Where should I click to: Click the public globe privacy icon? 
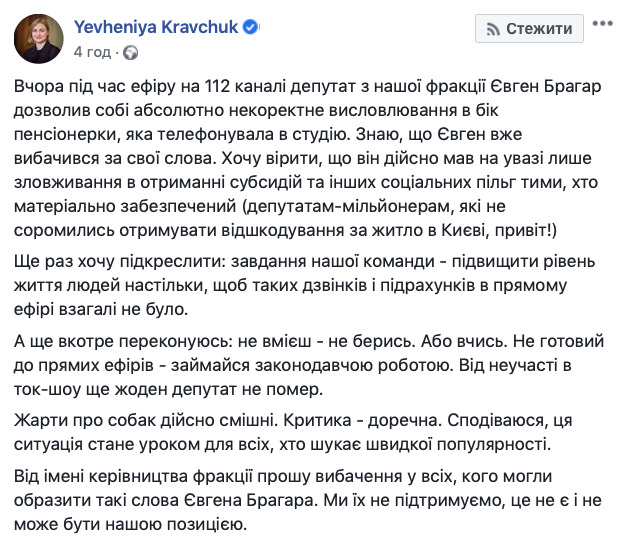131,52
